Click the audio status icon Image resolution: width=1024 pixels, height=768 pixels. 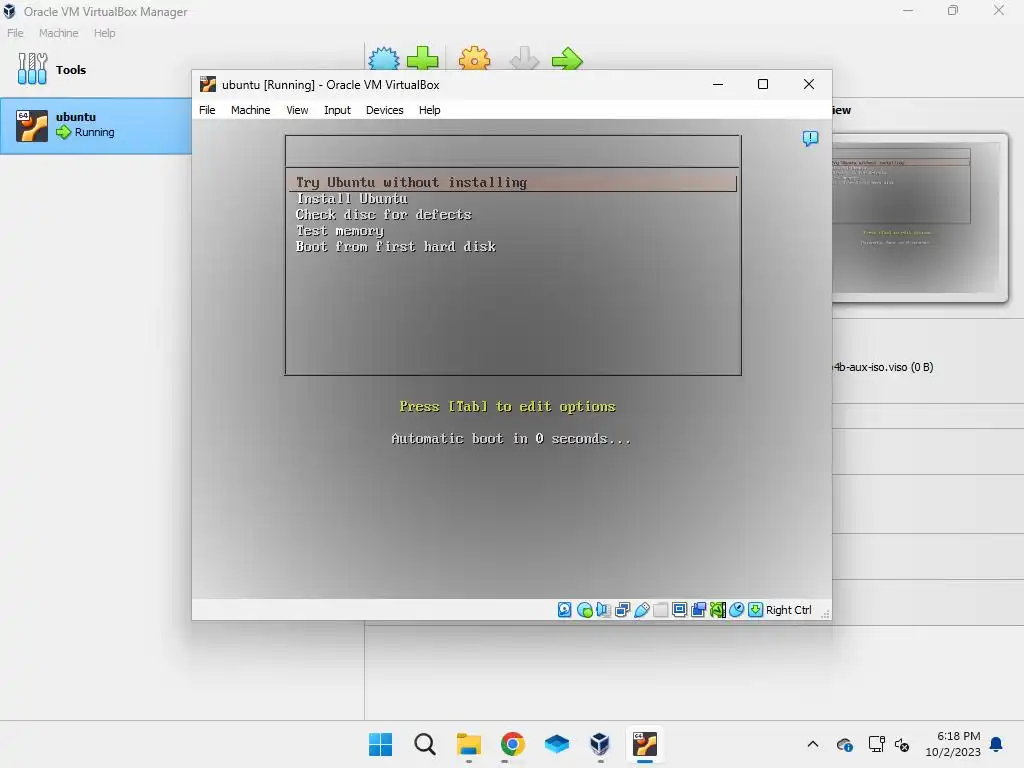[x=603, y=610]
